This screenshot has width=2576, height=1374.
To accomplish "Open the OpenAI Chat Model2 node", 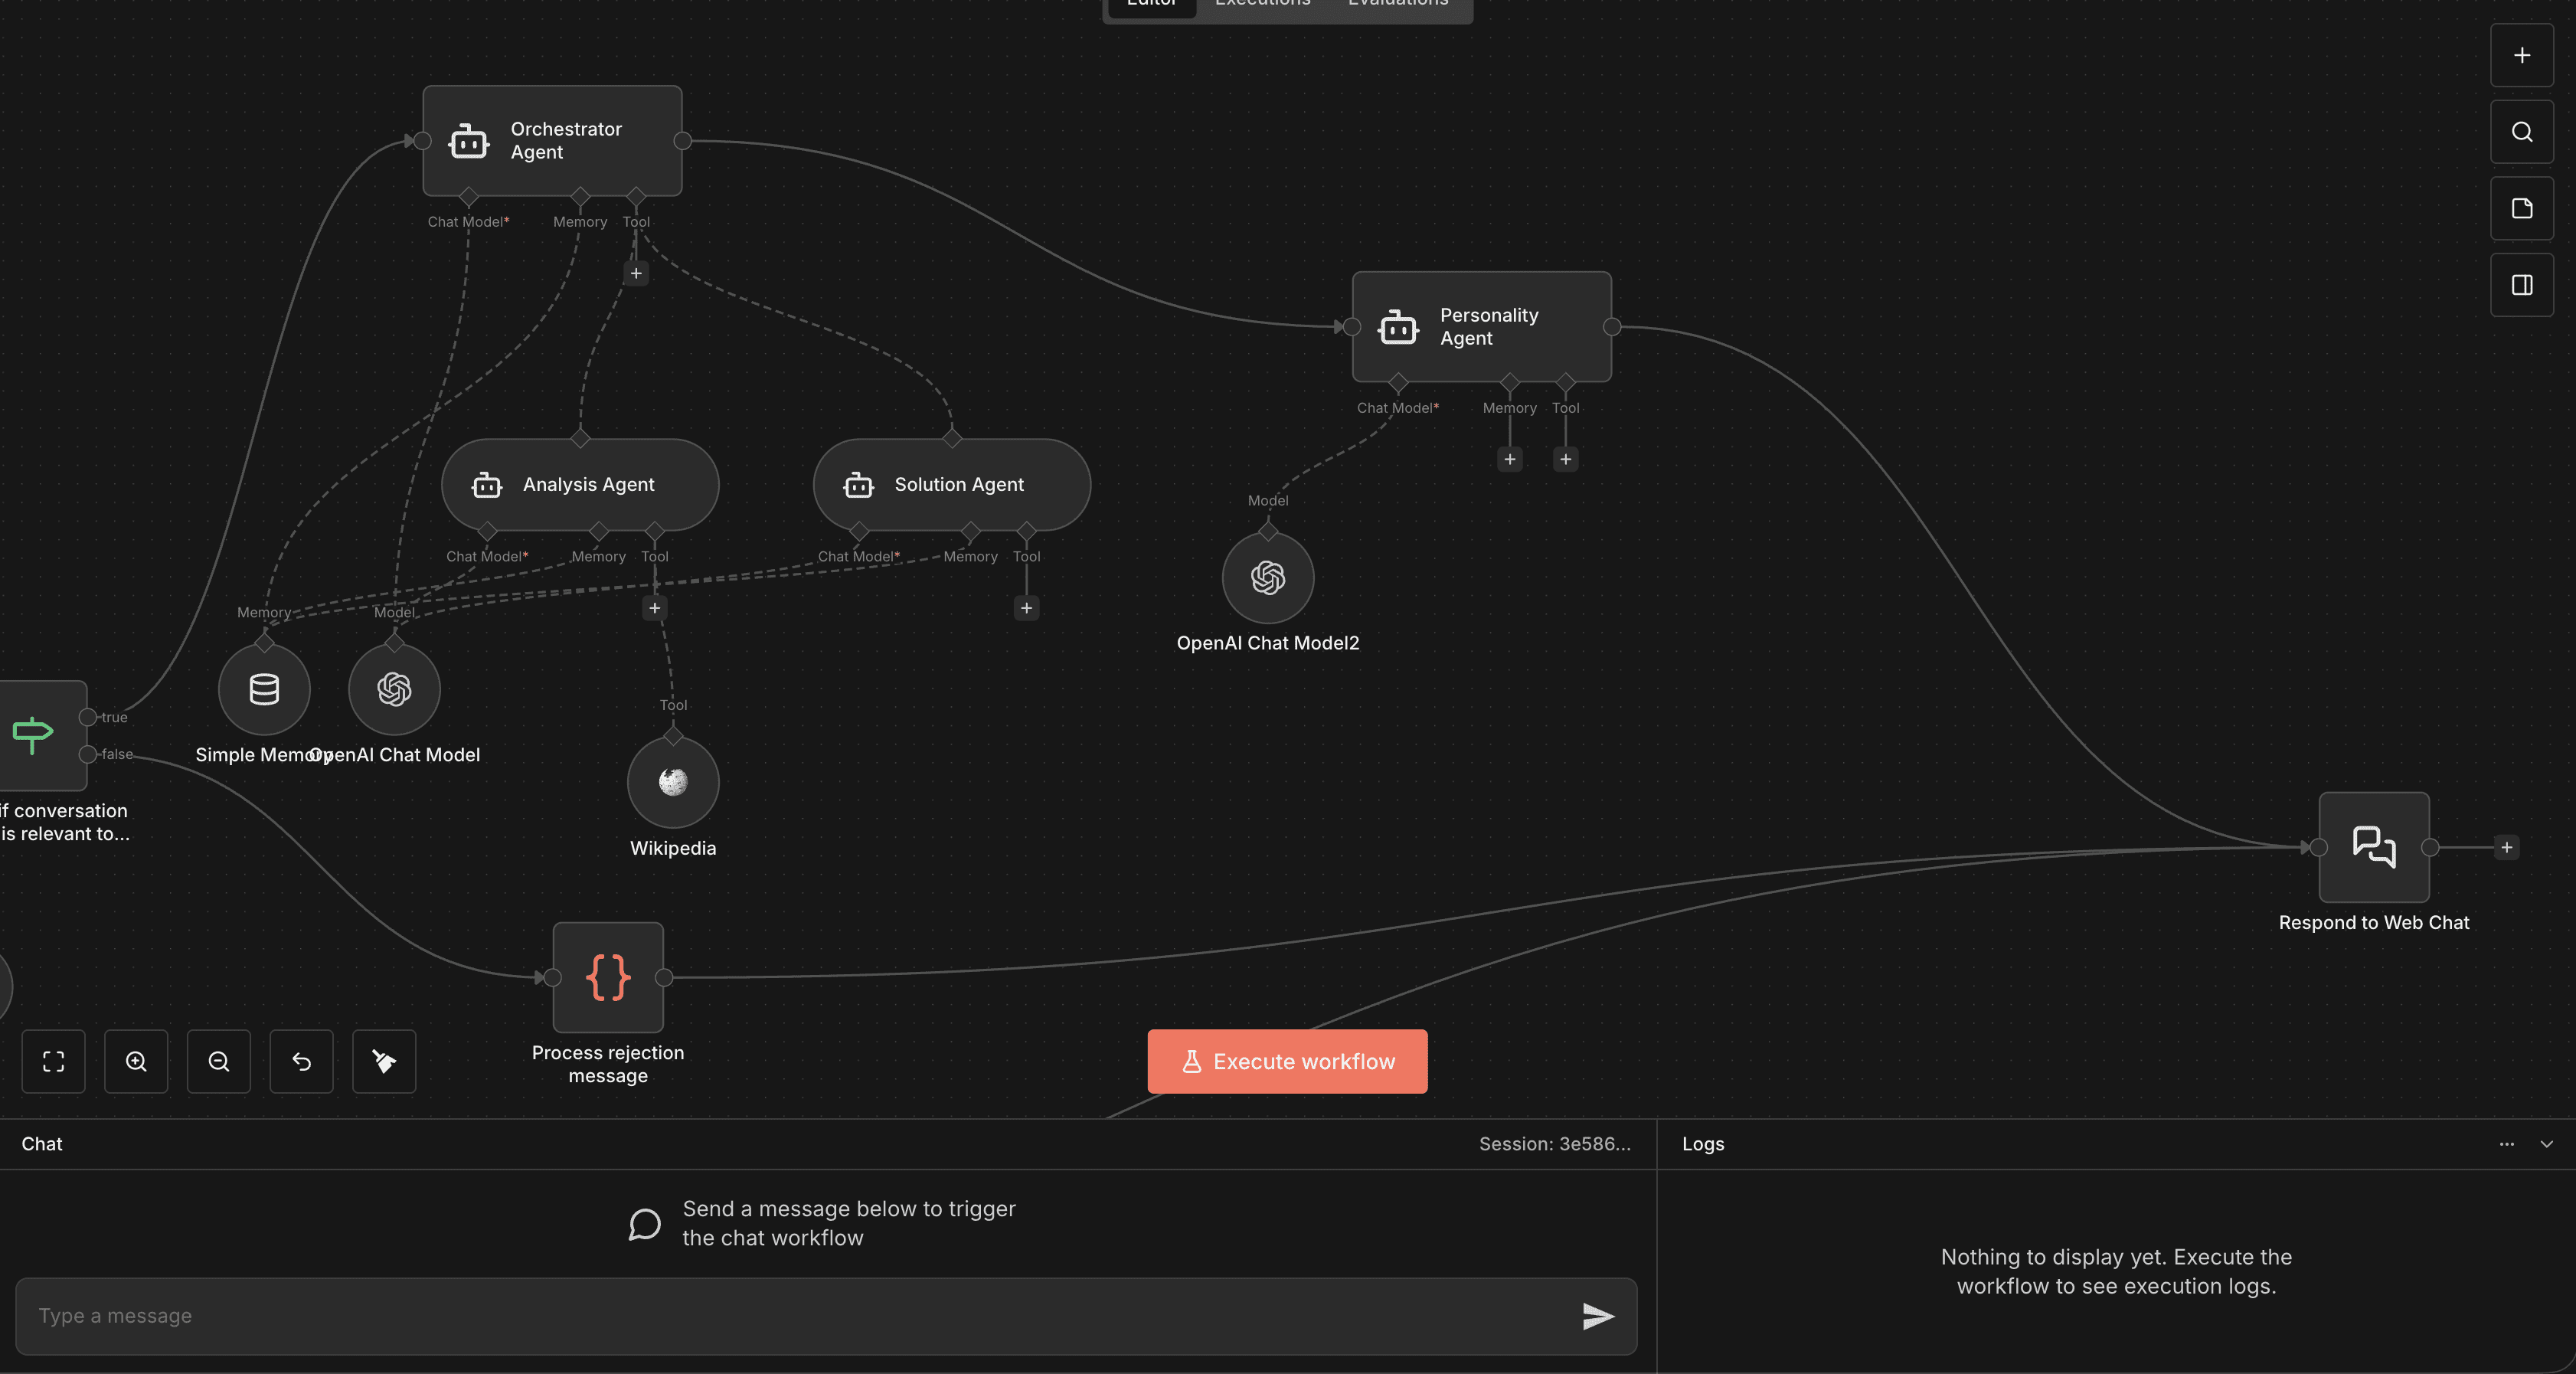I will [x=1267, y=578].
